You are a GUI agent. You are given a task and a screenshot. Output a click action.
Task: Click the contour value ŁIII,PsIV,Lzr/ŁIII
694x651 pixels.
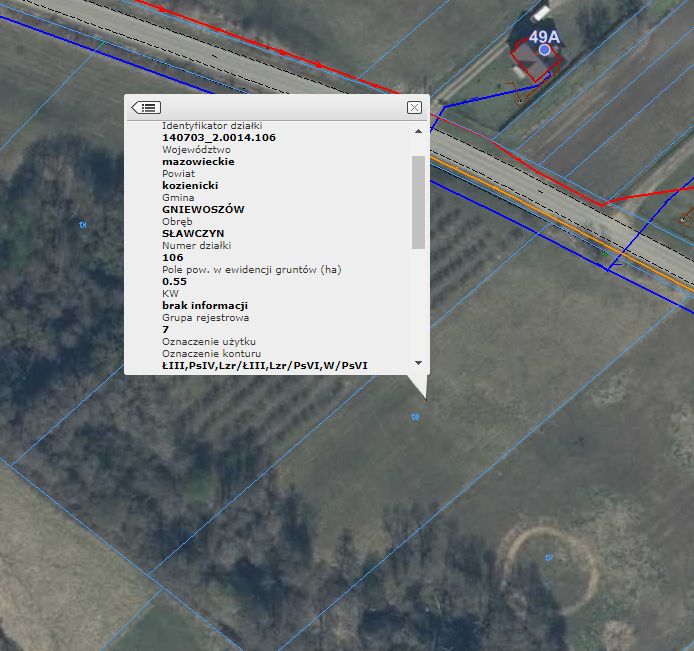point(265,366)
